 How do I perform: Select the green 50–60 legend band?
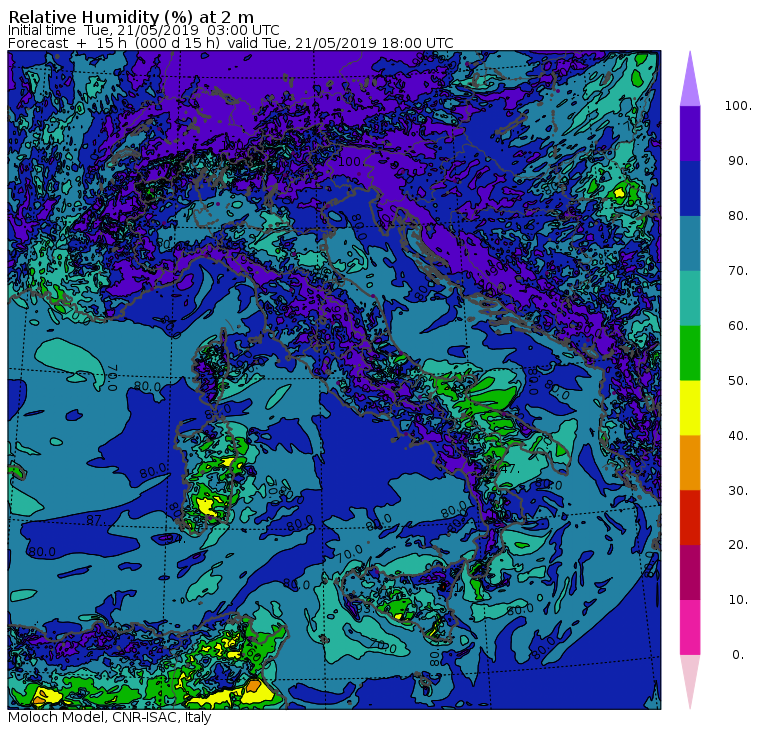(690, 353)
